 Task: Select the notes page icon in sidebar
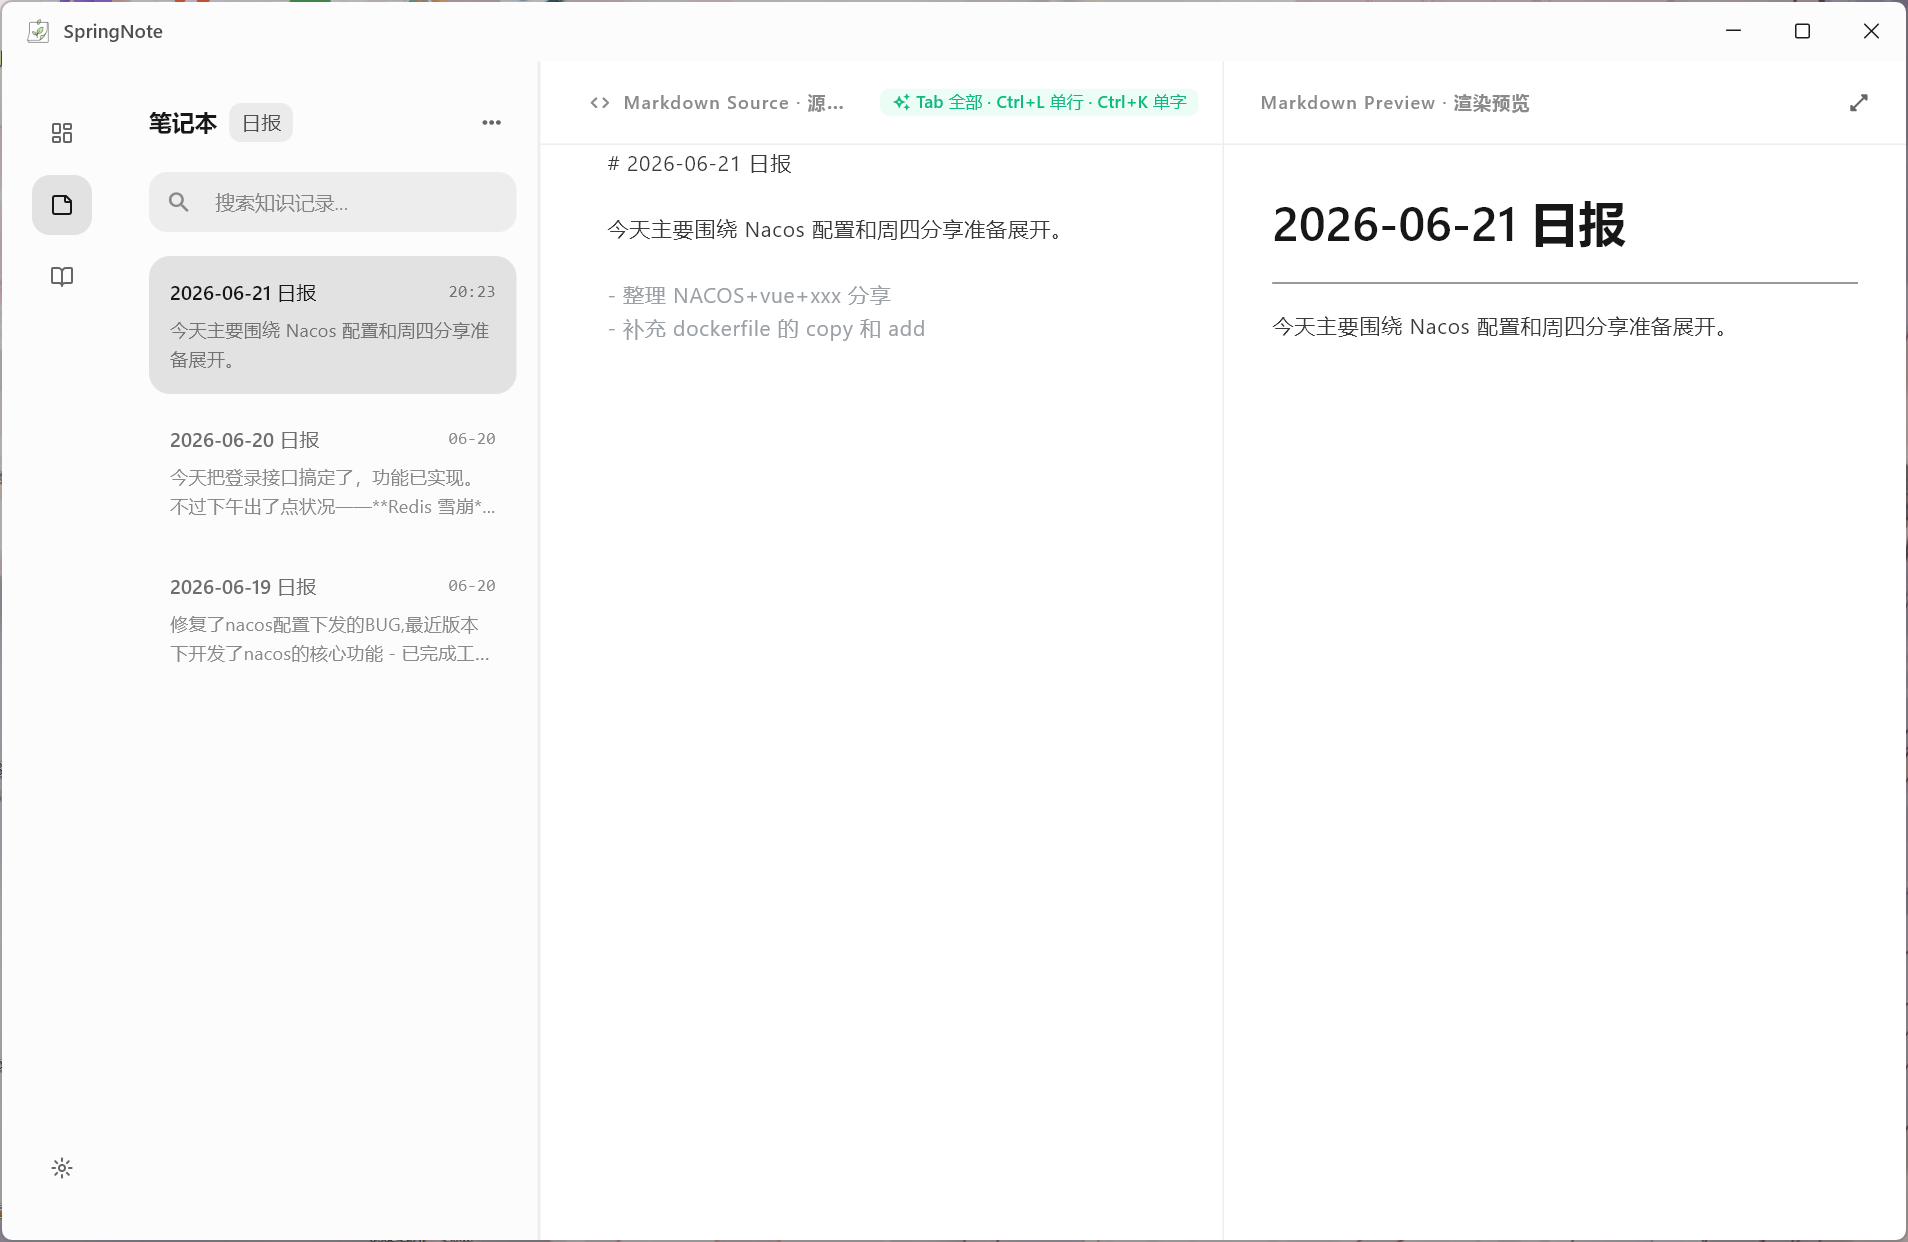tap(62, 205)
